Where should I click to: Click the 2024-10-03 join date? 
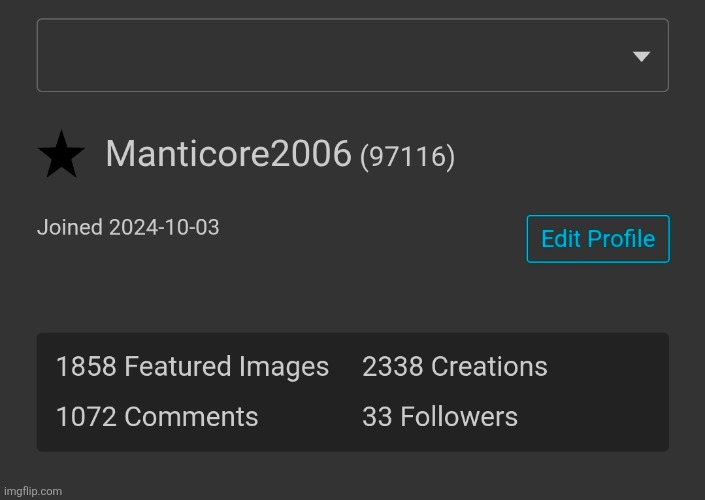click(x=164, y=227)
